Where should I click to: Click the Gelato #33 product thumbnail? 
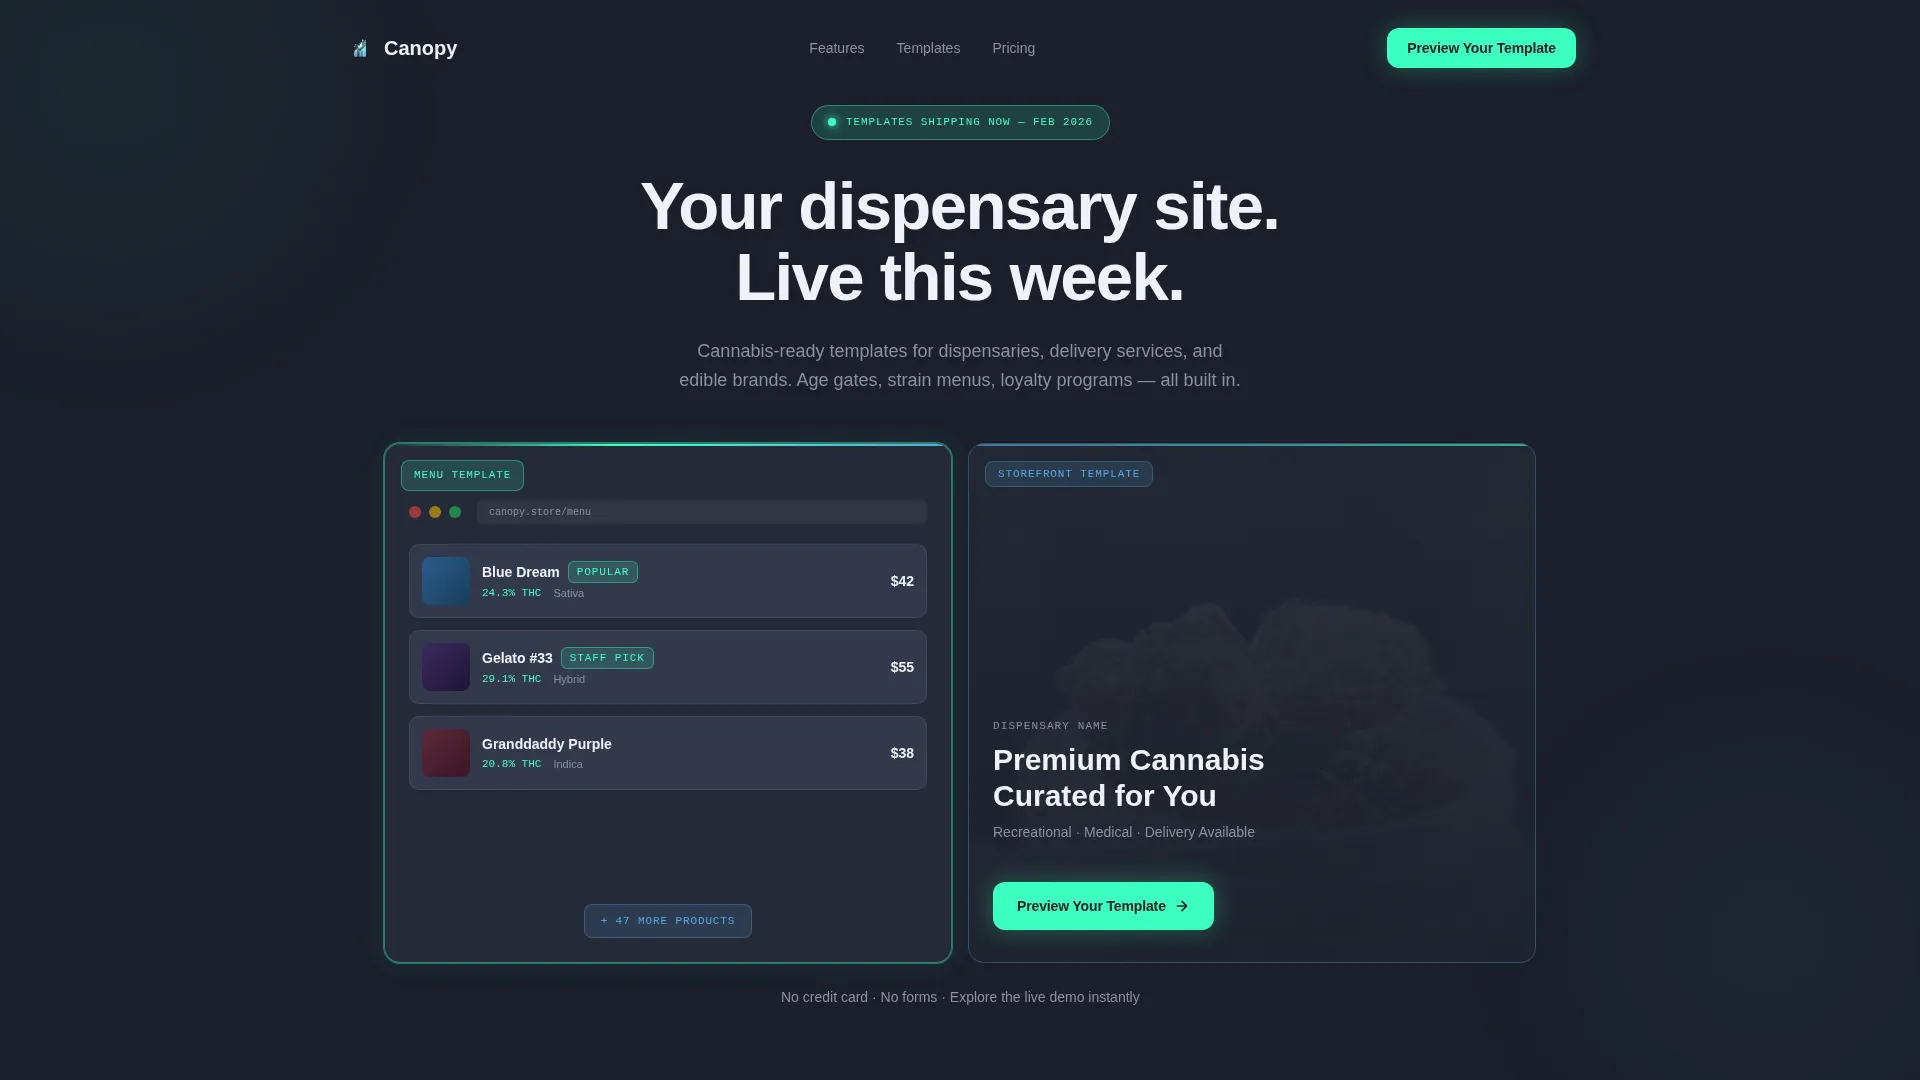[446, 667]
